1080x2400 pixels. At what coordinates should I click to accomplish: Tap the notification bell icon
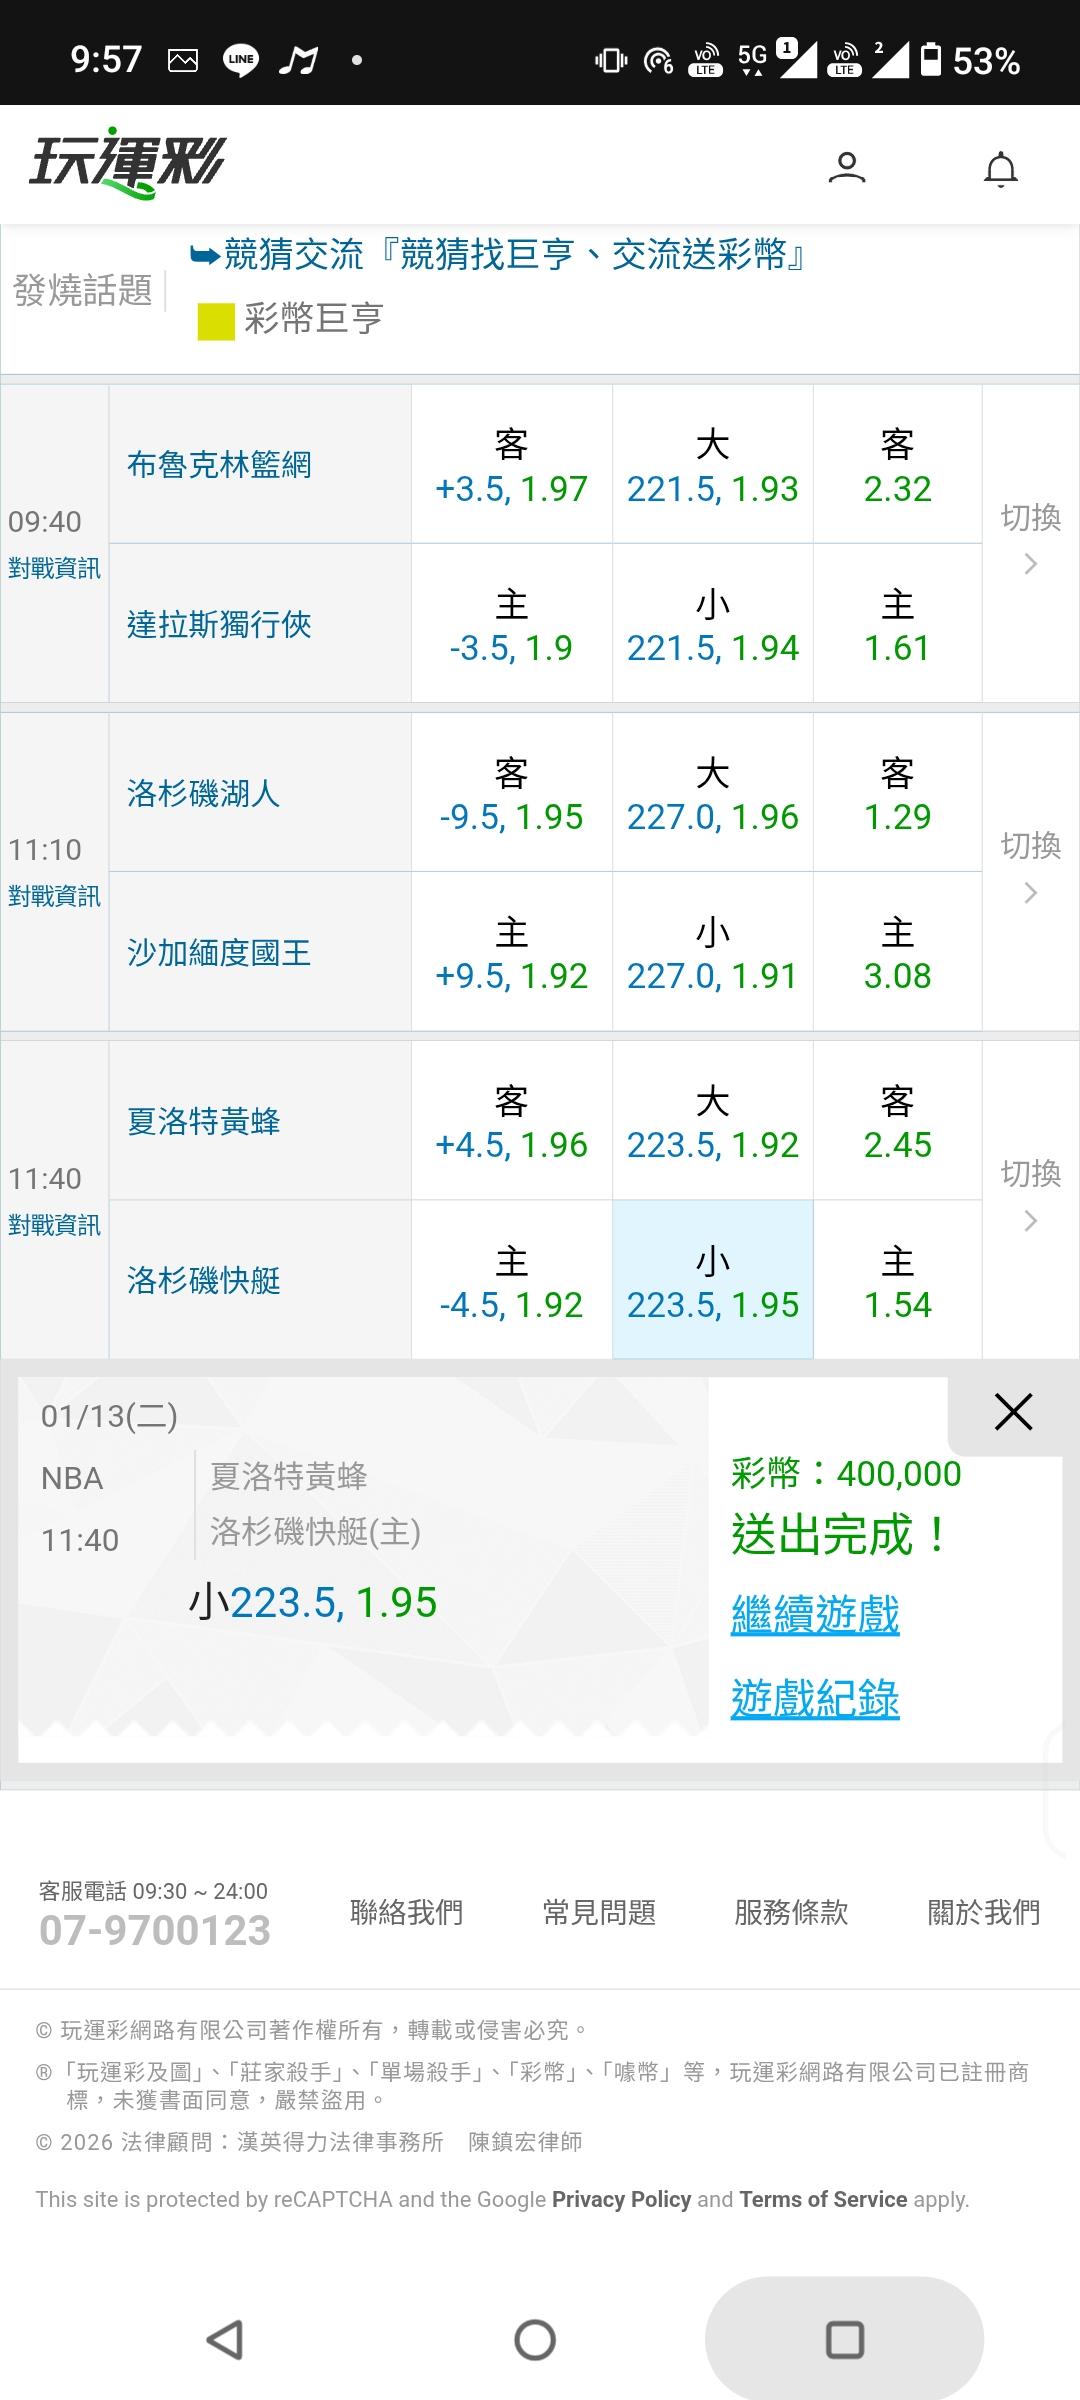tap(1000, 169)
